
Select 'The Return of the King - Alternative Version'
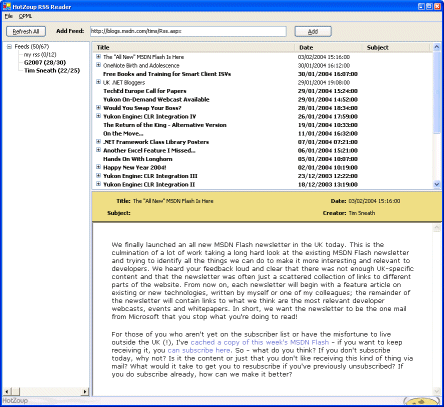(x=165, y=125)
